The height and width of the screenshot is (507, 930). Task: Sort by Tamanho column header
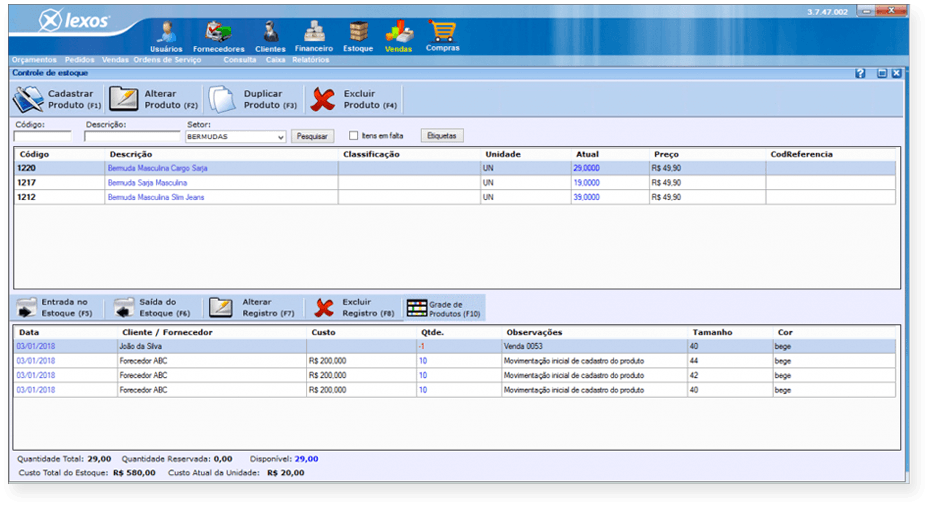click(x=712, y=333)
